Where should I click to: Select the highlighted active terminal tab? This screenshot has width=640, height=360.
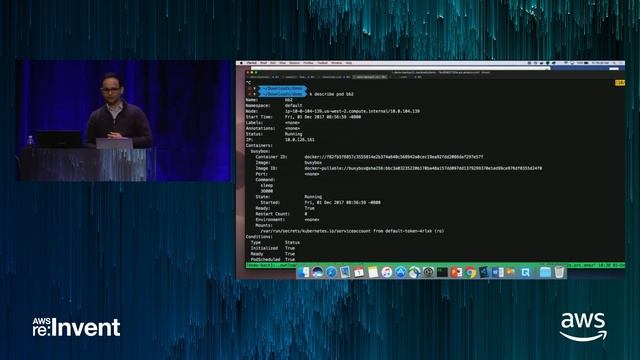pos(370,77)
